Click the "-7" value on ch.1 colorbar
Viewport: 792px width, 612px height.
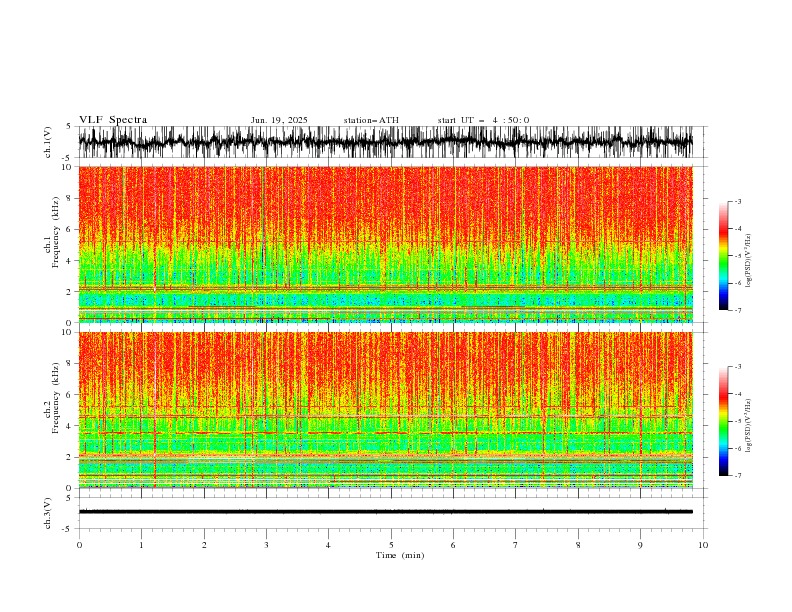click(x=738, y=310)
